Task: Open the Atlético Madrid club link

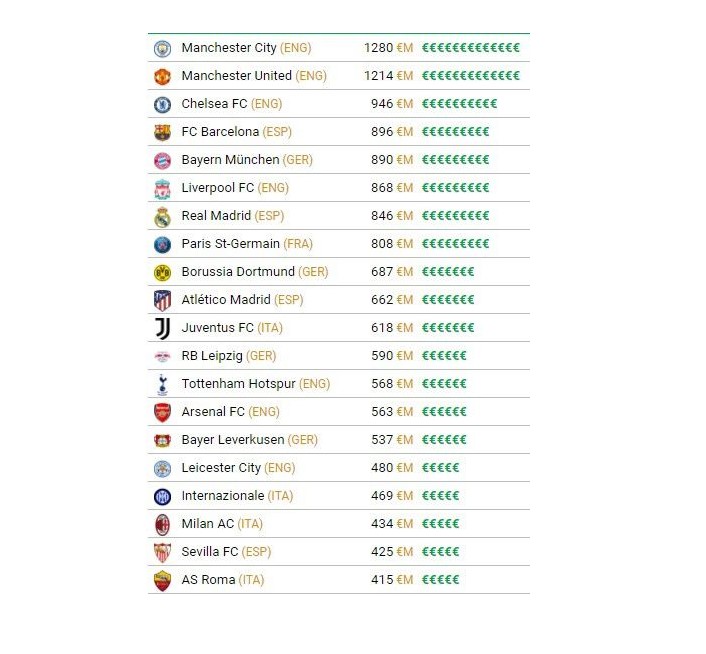Action: click(x=226, y=300)
